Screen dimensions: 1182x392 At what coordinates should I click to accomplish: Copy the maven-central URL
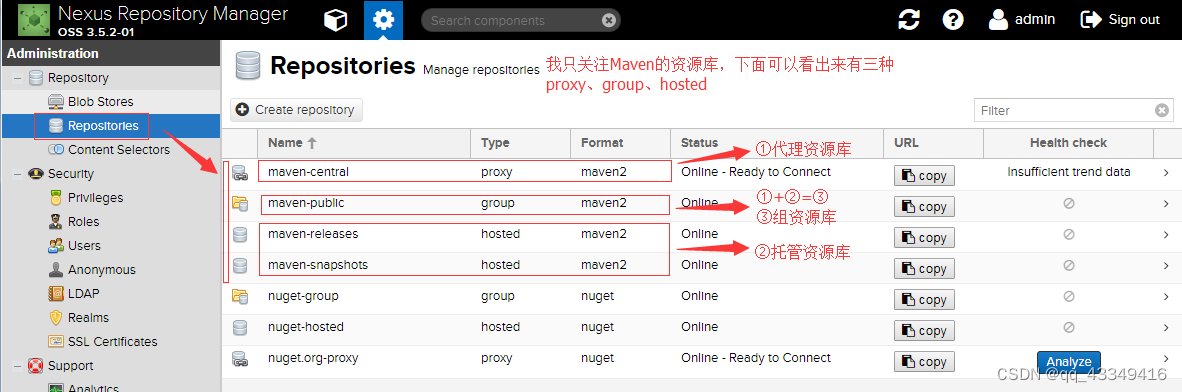tap(924, 176)
